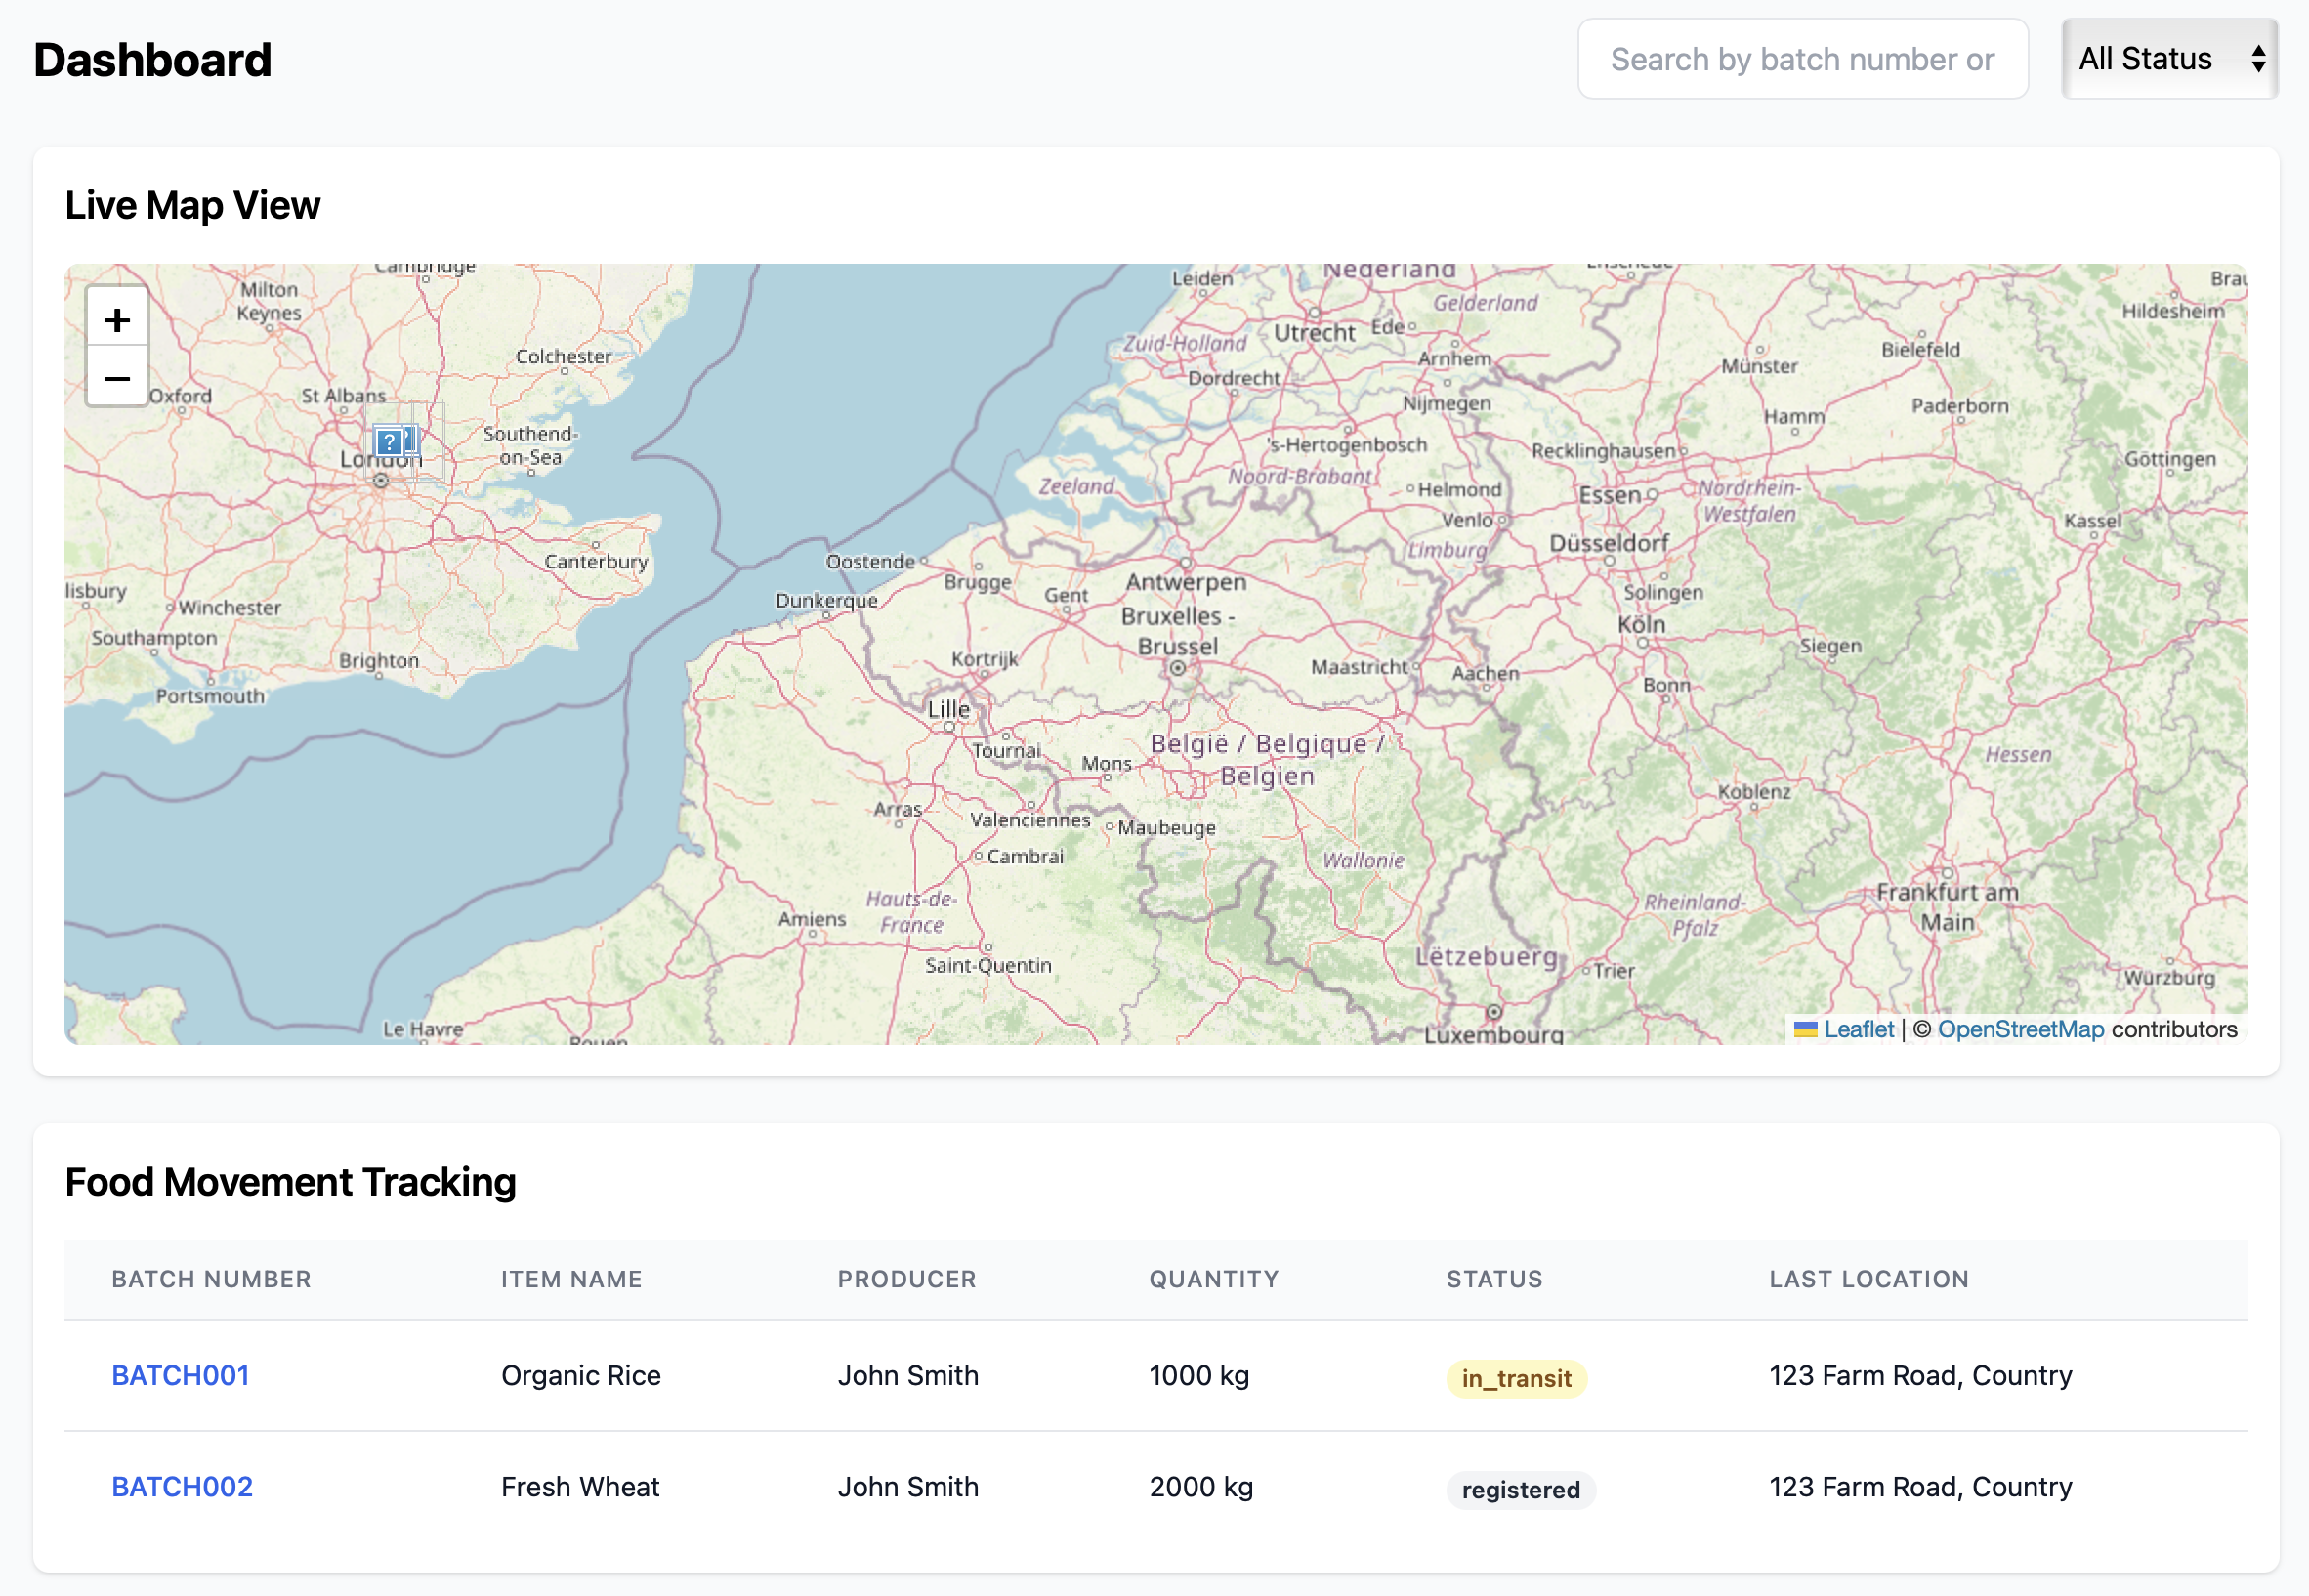Open the BATCH002 details link
The height and width of the screenshot is (1596, 2309).
pos(182,1486)
